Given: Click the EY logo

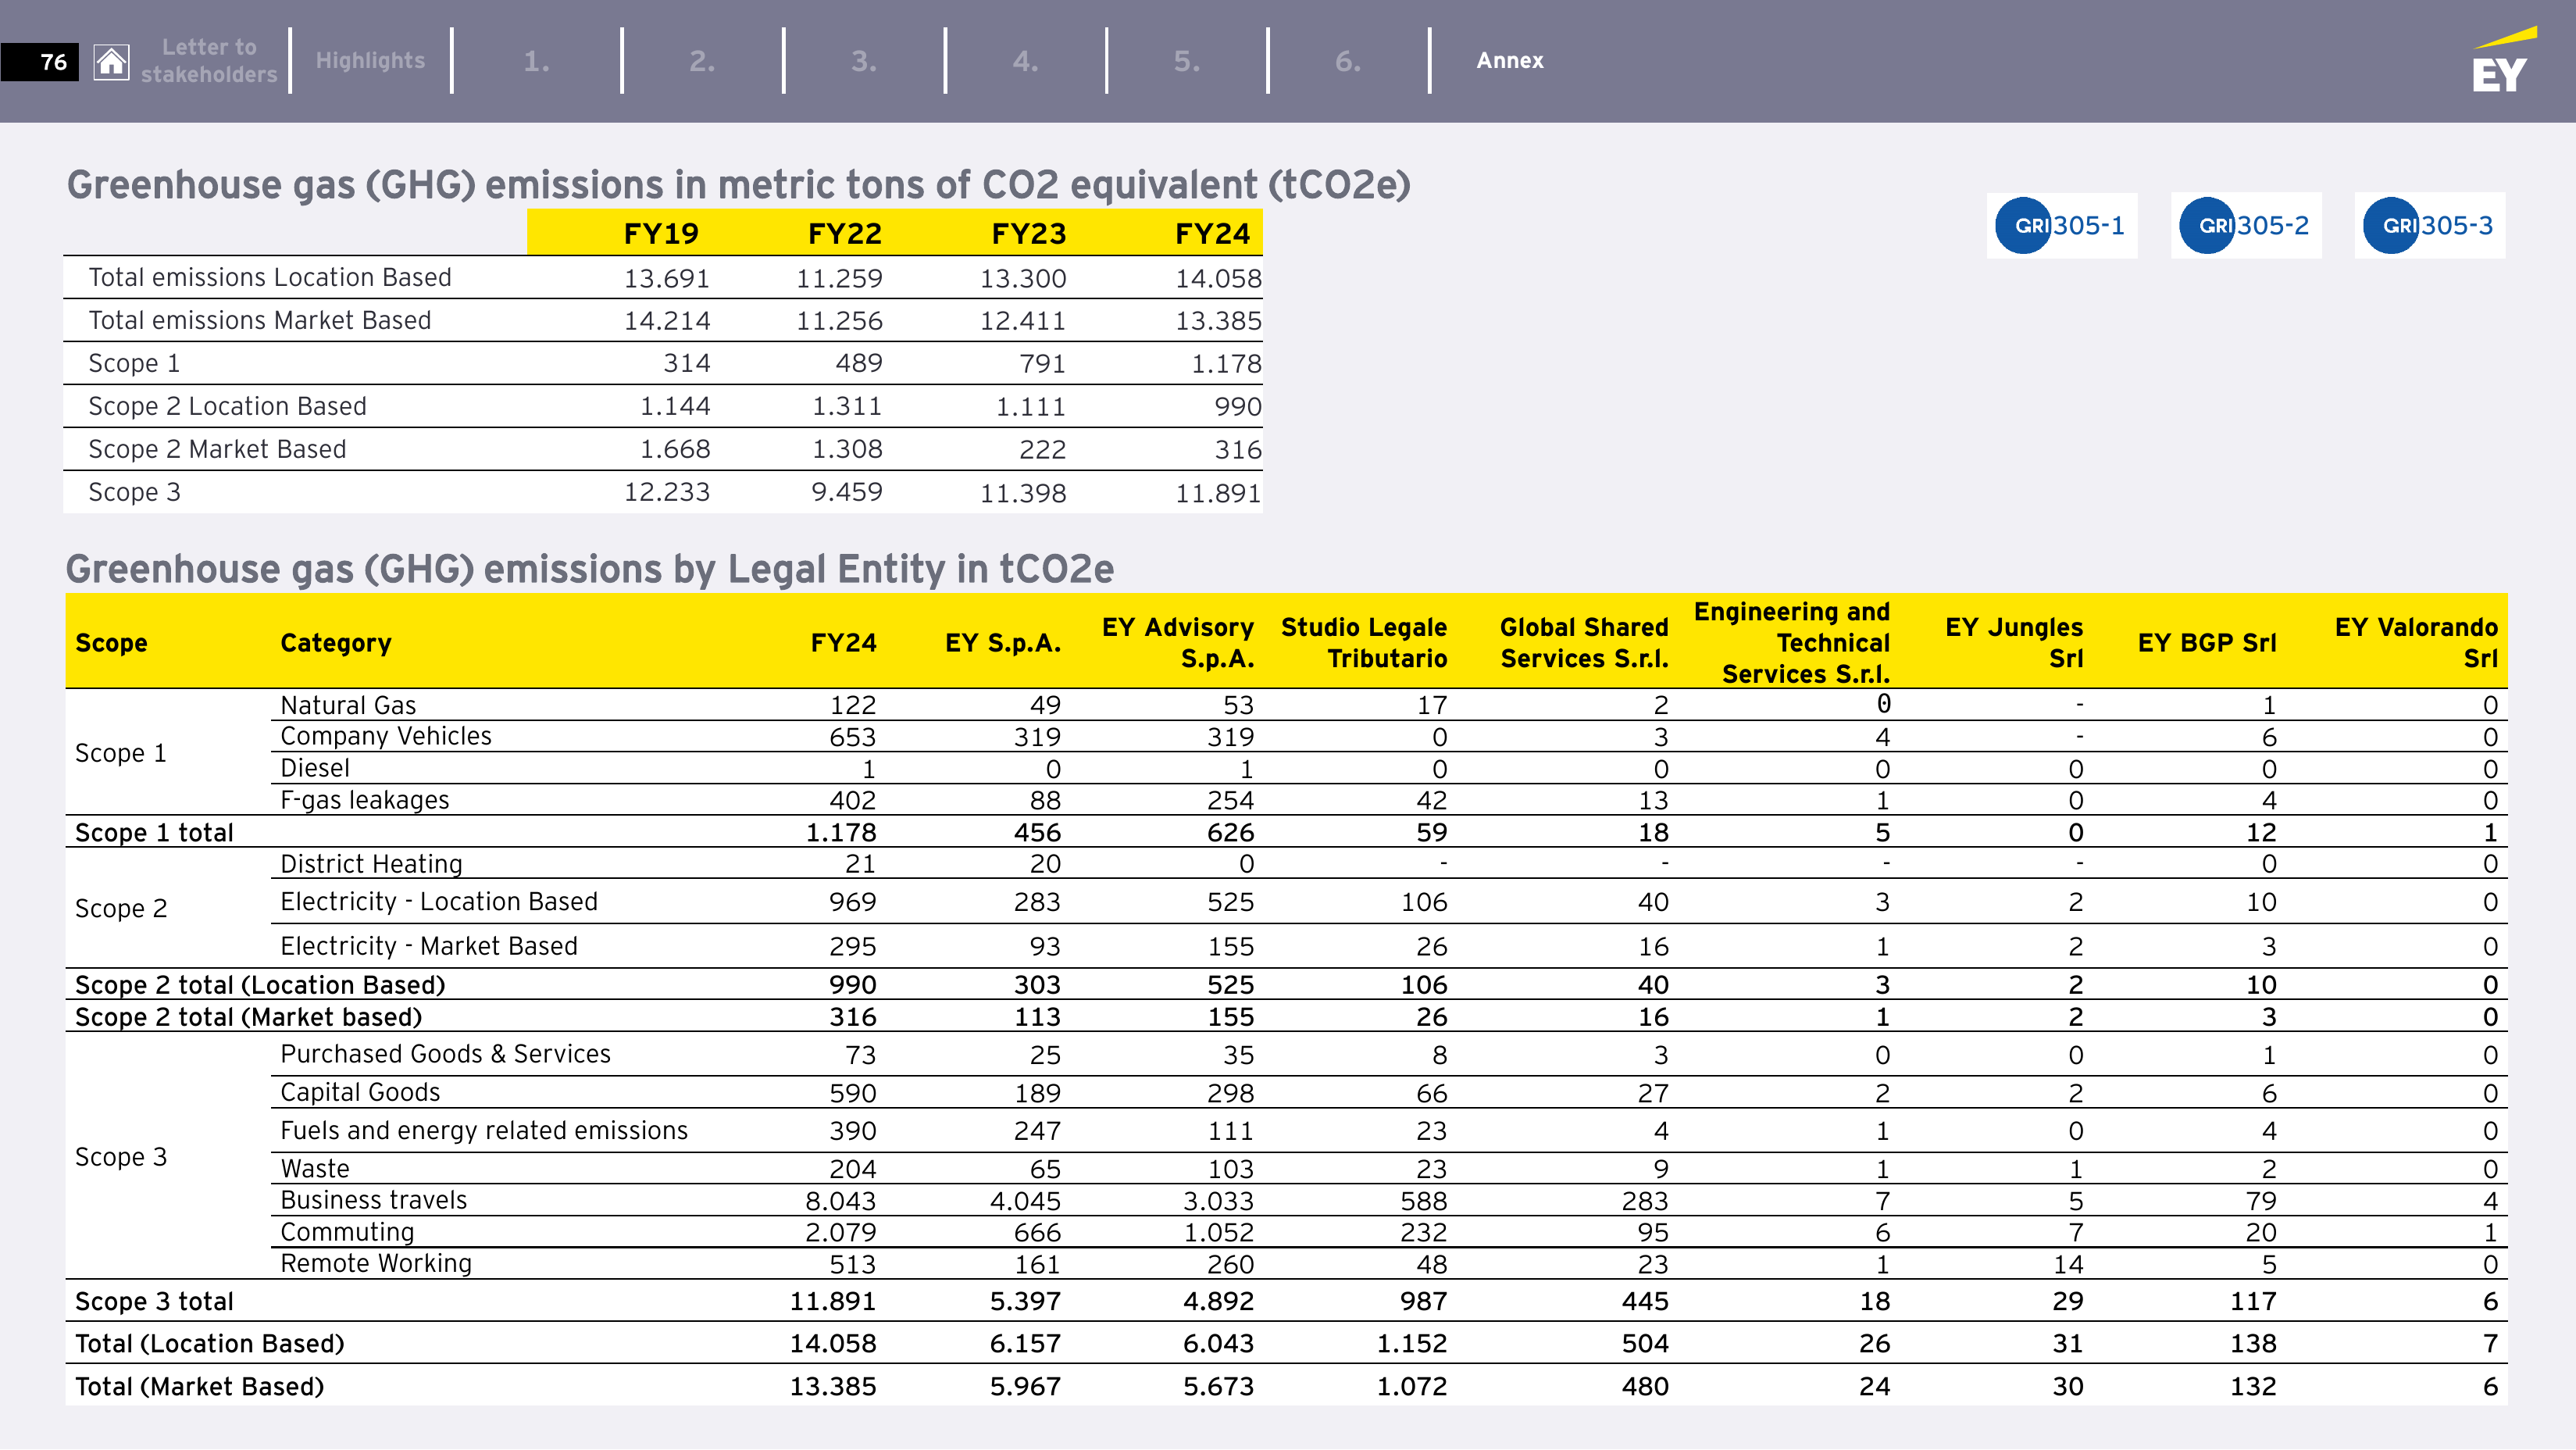Looking at the screenshot, I should point(2503,62).
